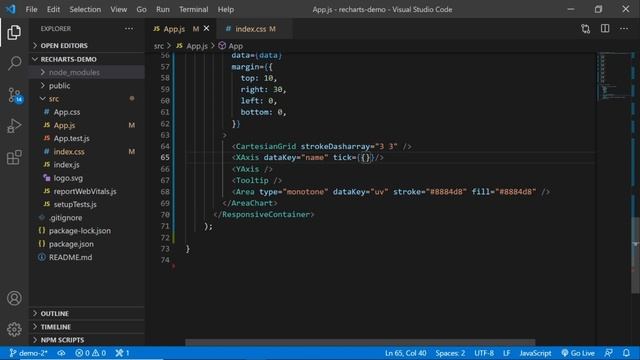Open the Extensions view
640x360 pixels.
tap(14, 157)
